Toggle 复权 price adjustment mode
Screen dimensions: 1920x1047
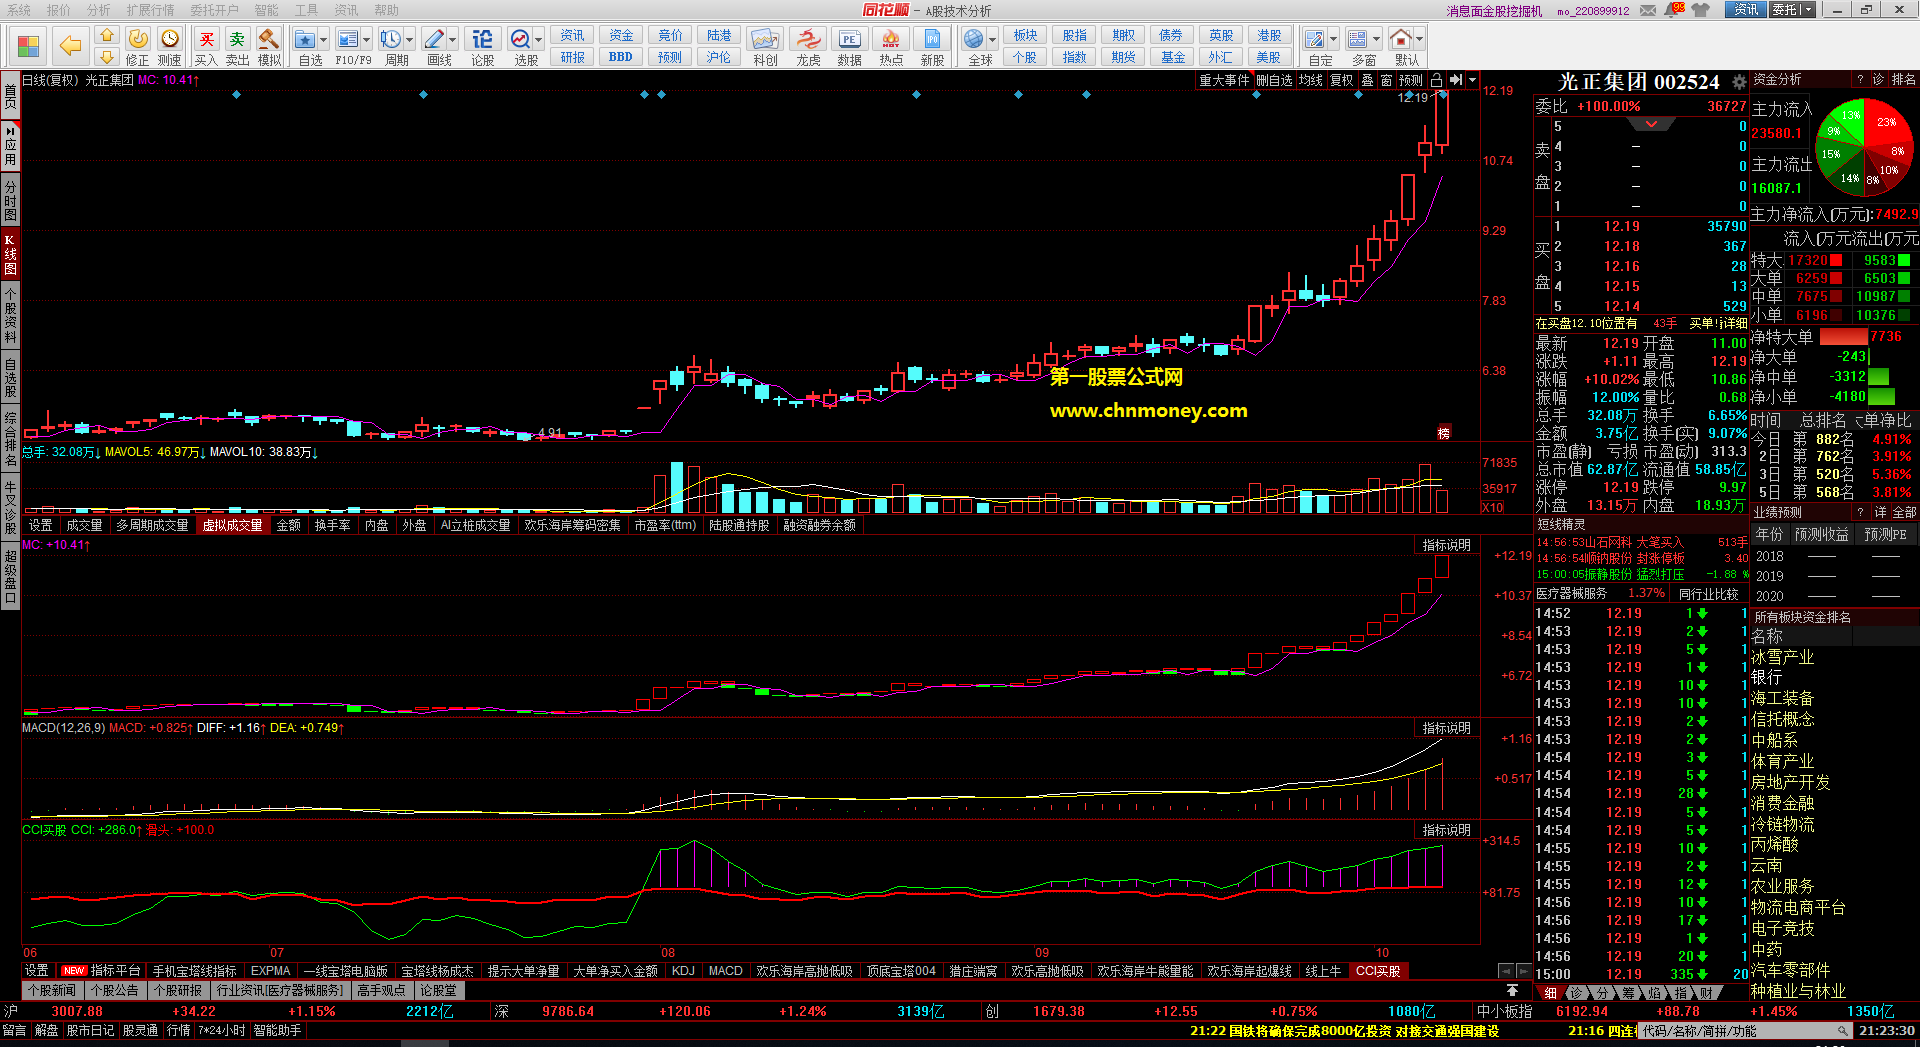[1341, 80]
